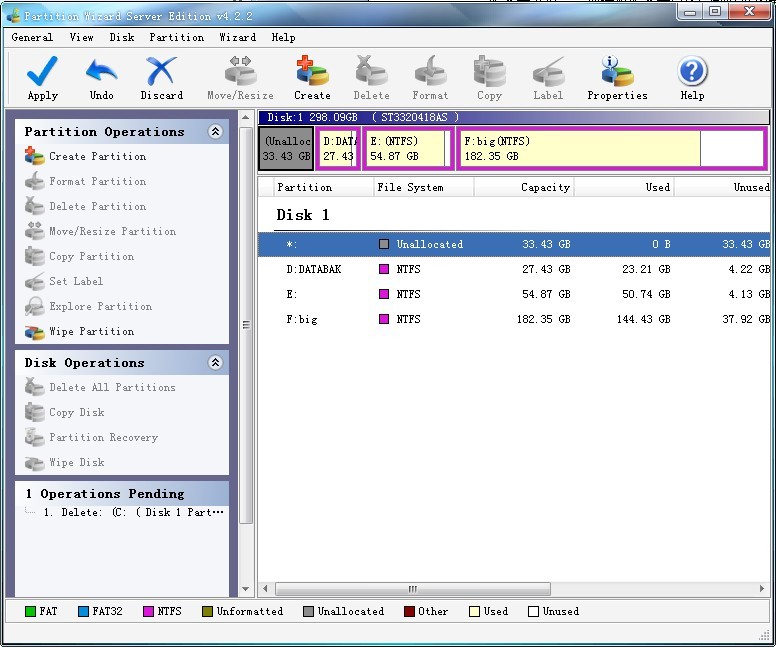776x647 pixels.
Task: Click the 144.43 GB used value
Action: [643, 319]
